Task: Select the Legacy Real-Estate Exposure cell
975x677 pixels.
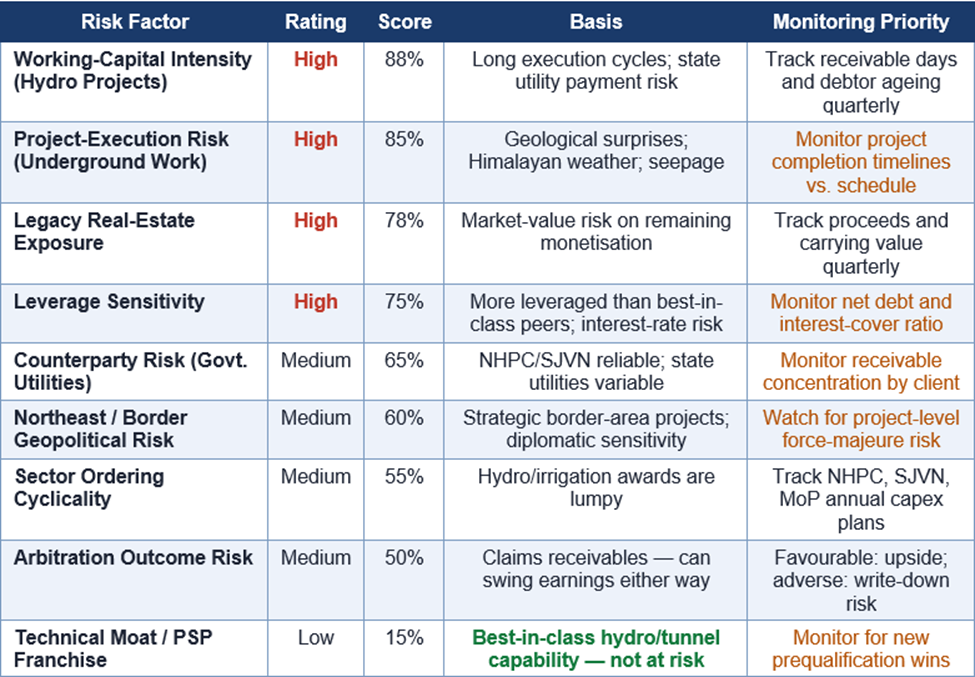Action: (x=104, y=231)
